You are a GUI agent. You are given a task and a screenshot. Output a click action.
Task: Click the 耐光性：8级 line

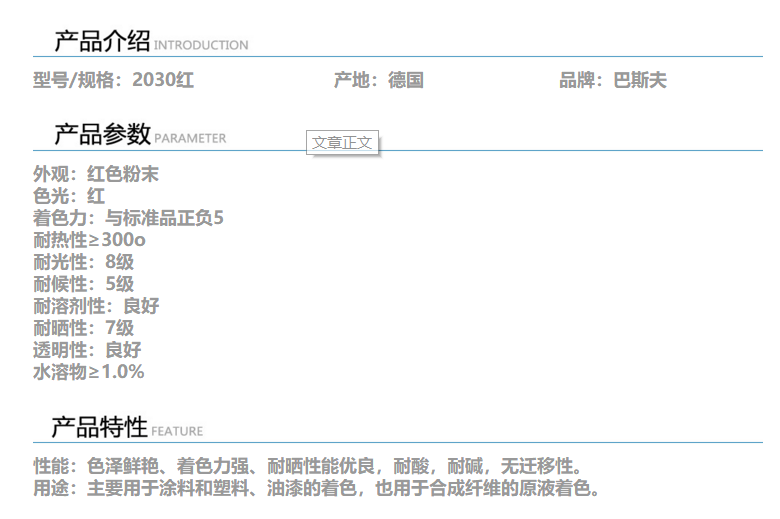(83, 262)
